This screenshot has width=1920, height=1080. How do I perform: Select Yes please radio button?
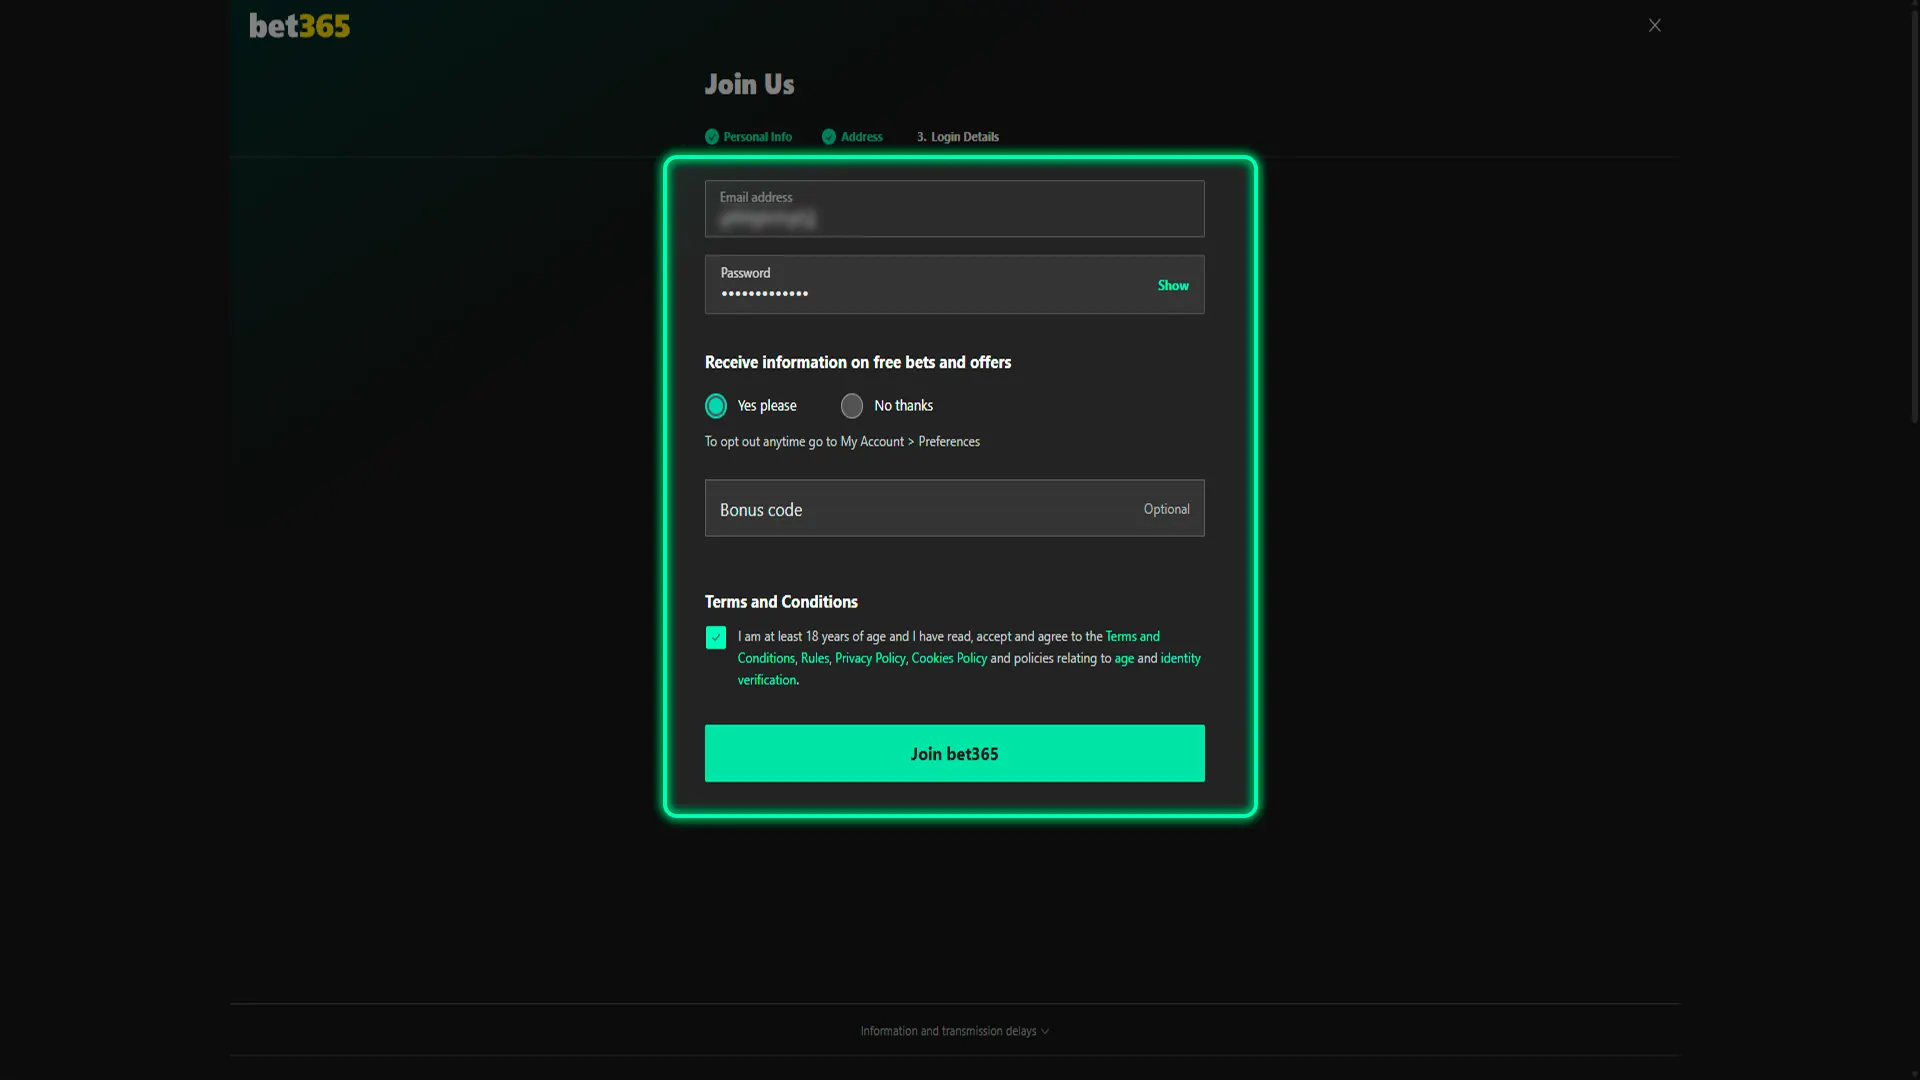click(x=716, y=406)
